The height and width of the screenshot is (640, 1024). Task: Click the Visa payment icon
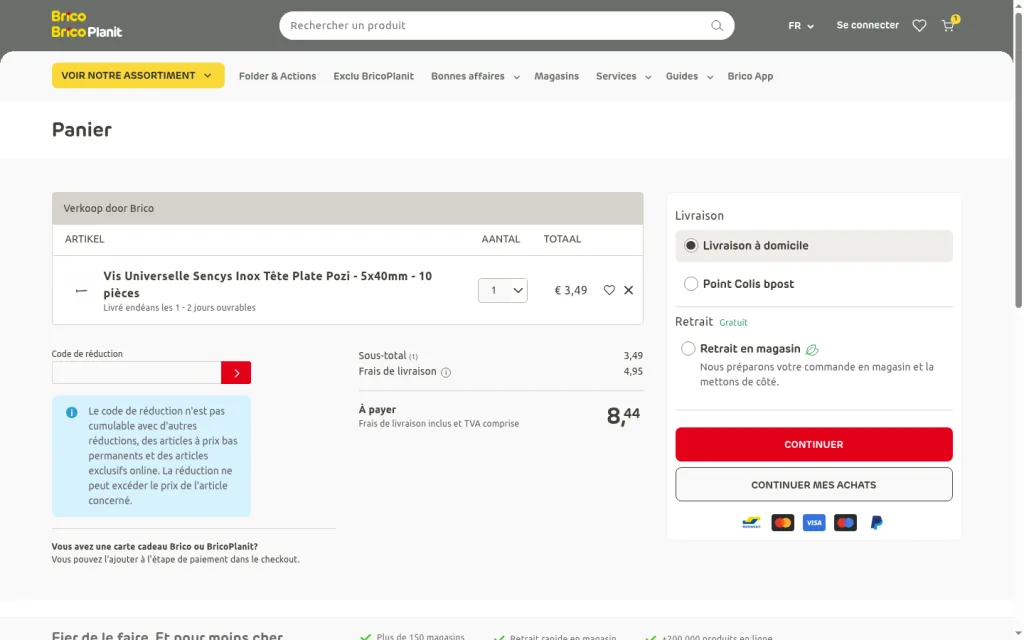814,522
